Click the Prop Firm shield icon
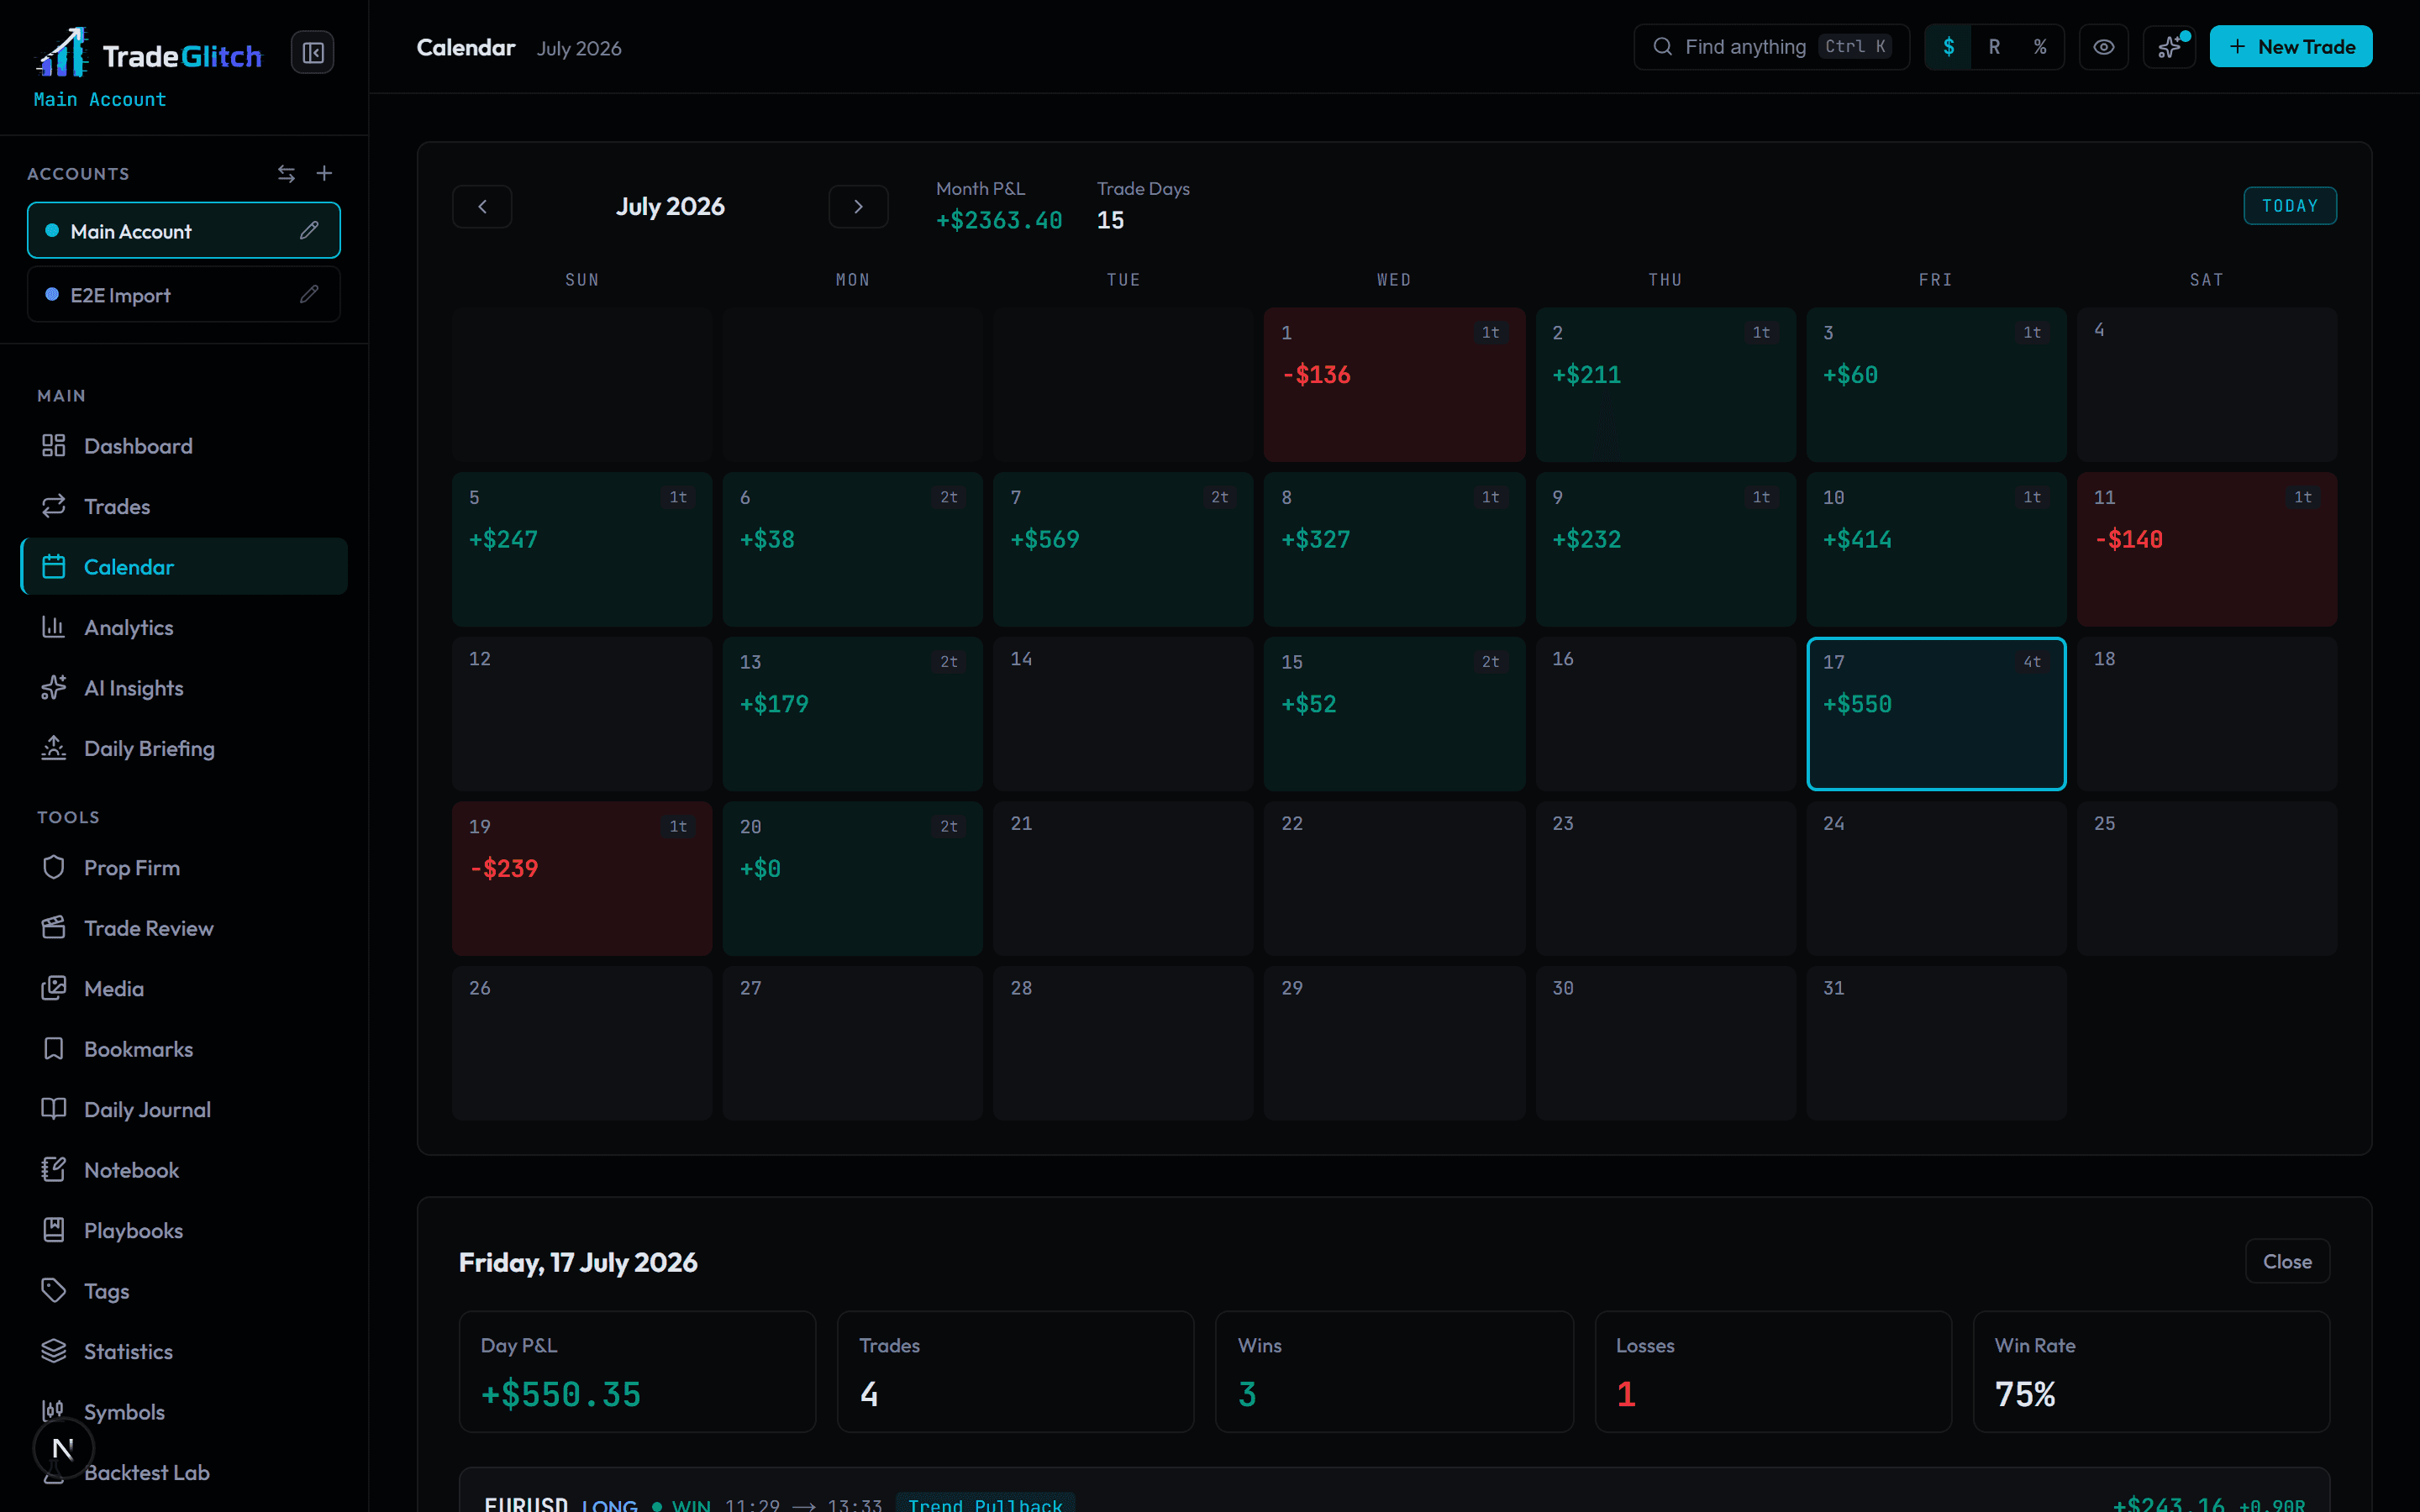Viewport: 2420px width, 1512px height. tap(54, 868)
